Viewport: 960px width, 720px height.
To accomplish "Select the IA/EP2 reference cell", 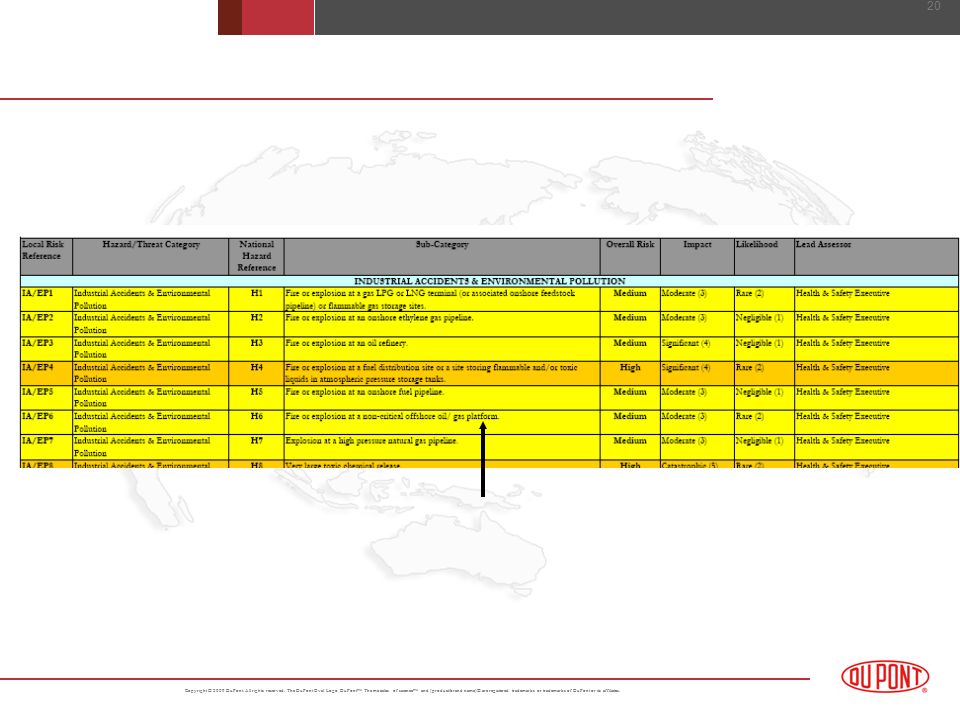I will [x=47, y=324].
